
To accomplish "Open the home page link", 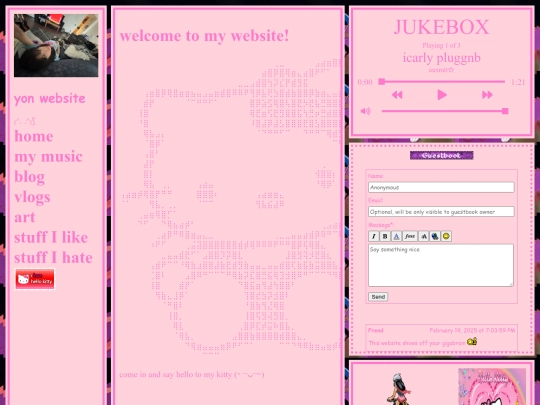I will pyautogui.click(x=34, y=136).
